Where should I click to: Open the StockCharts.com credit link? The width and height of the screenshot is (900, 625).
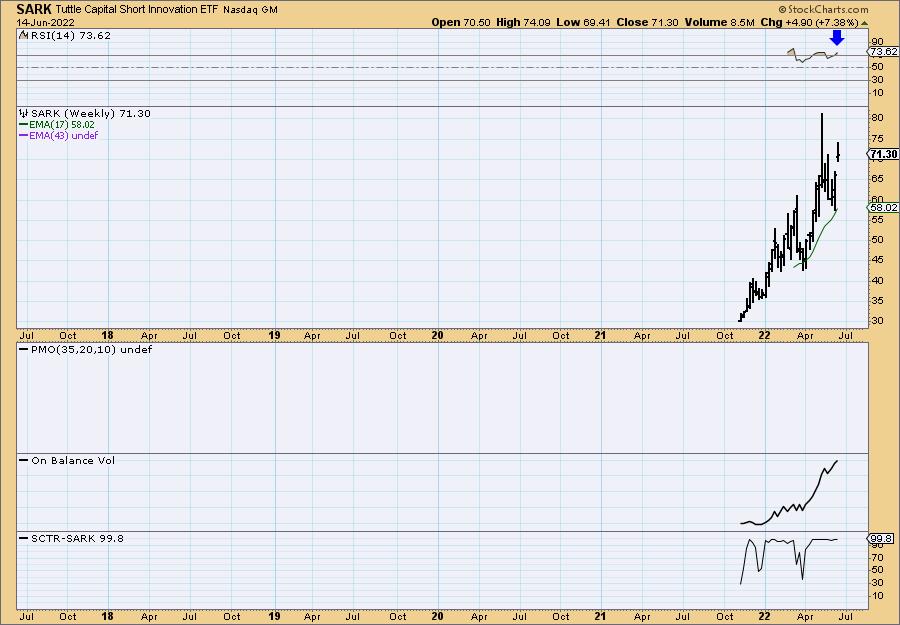824,9
